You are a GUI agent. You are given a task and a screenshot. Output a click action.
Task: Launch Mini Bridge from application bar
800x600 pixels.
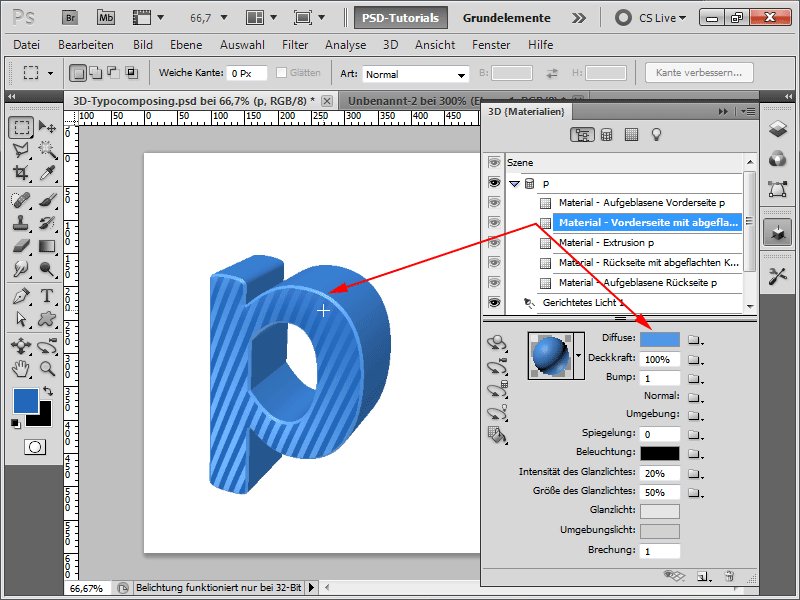click(x=106, y=18)
